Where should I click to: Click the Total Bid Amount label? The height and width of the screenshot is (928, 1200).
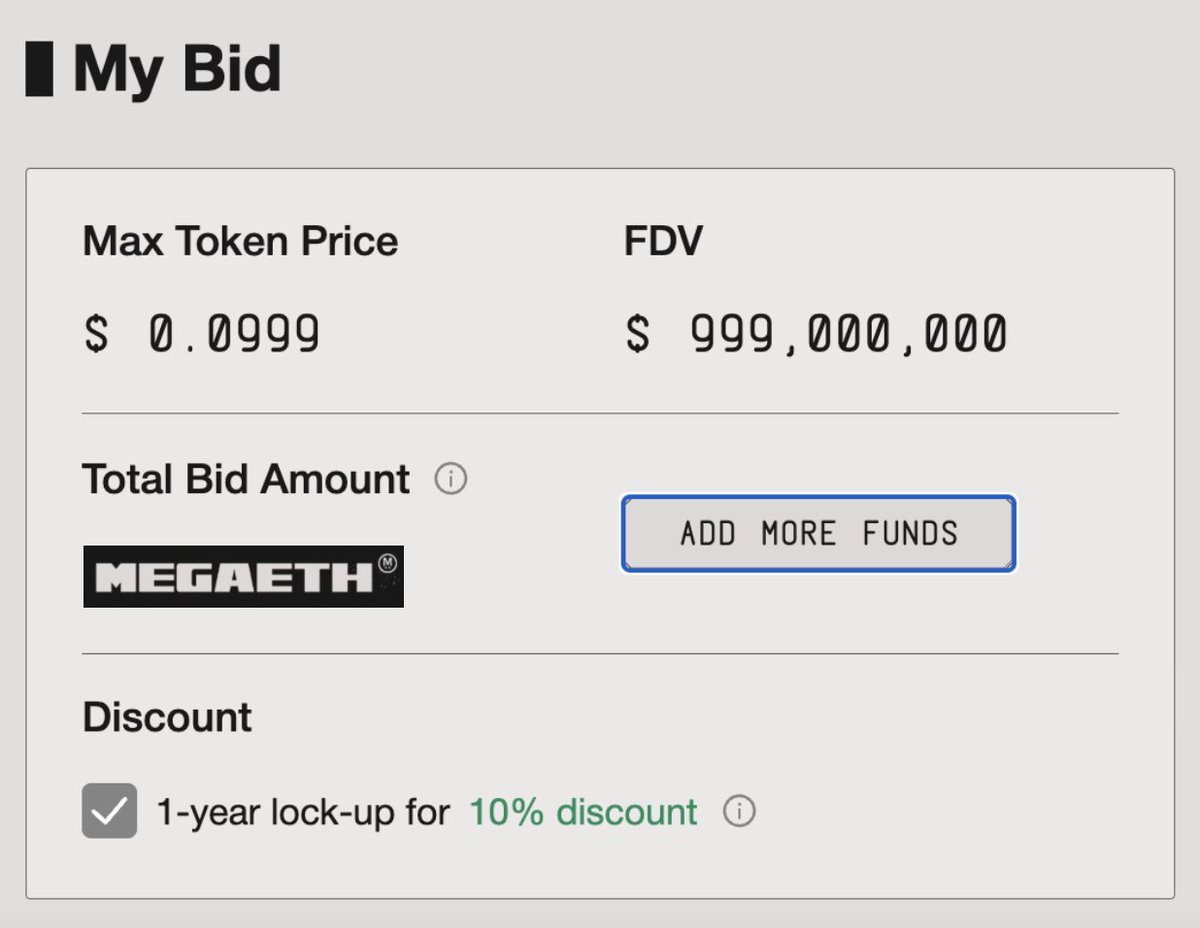[246, 480]
